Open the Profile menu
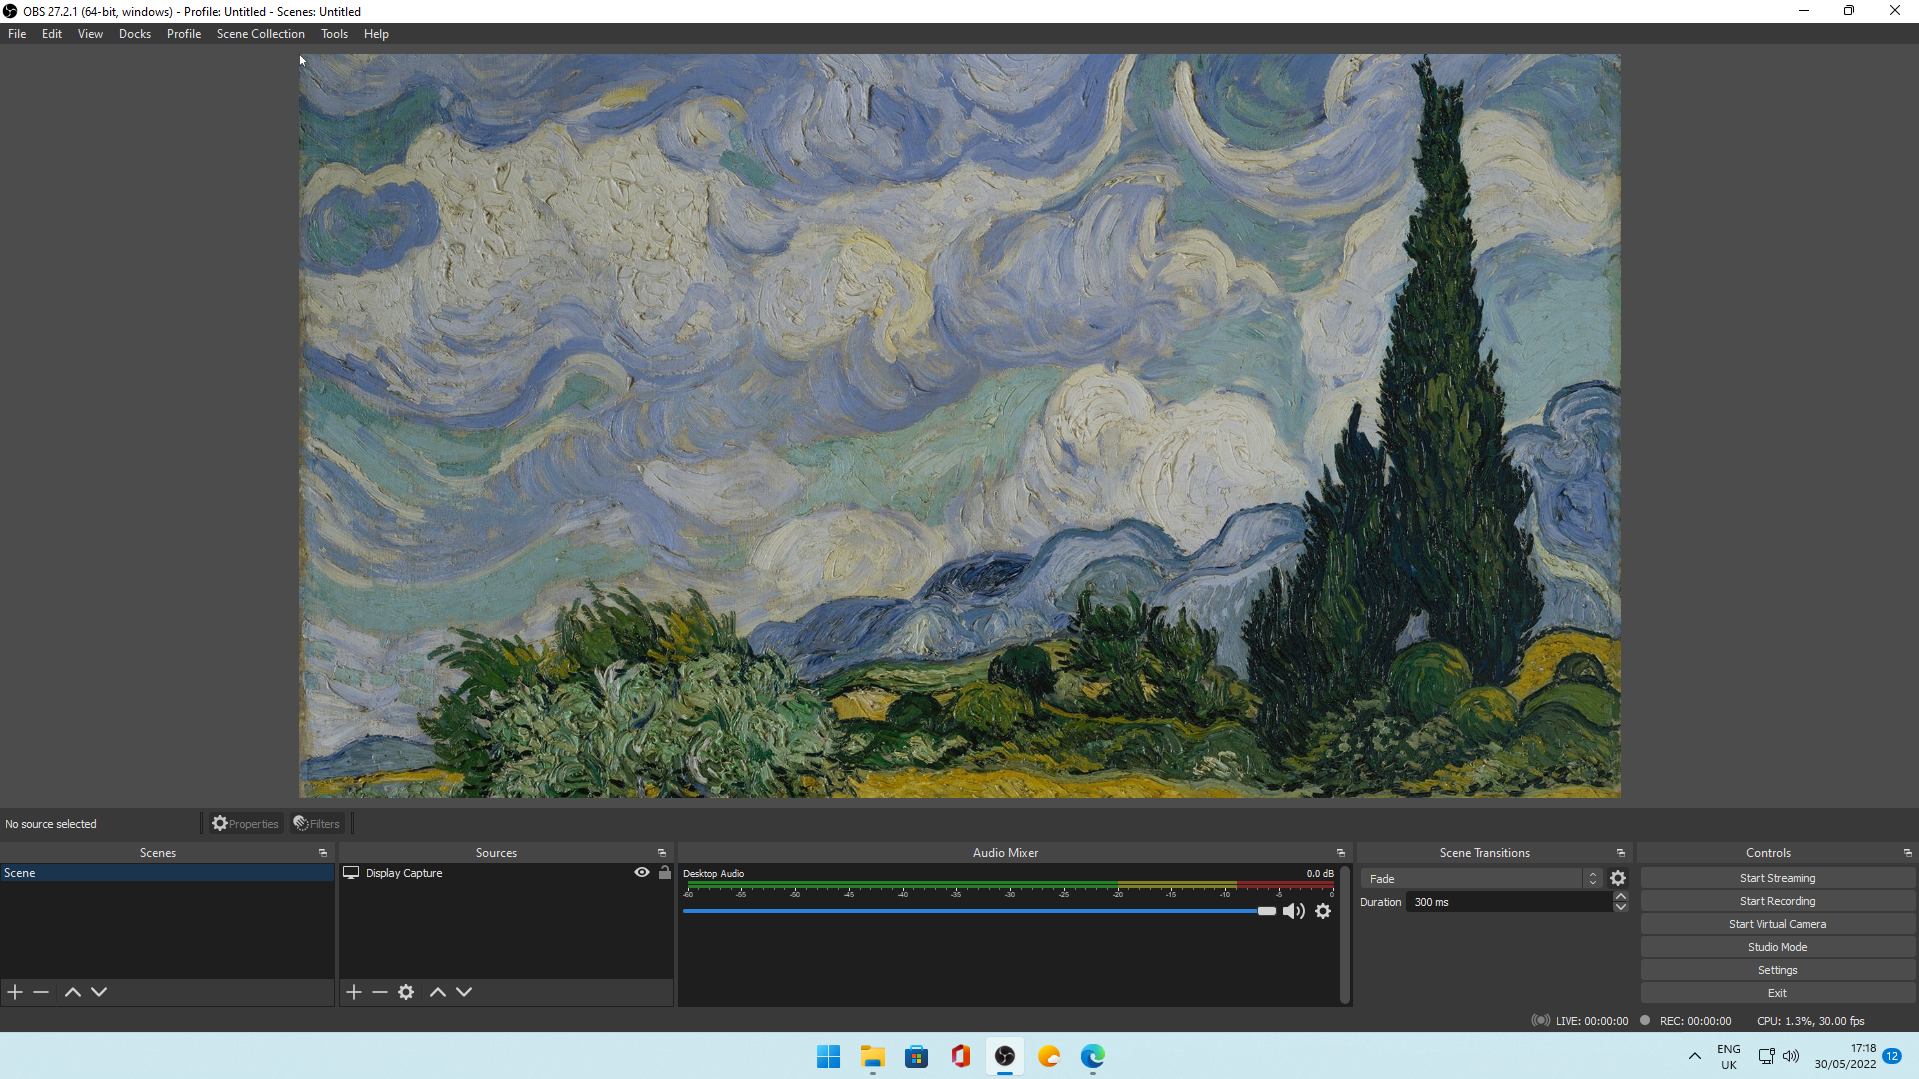1919x1079 pixels. pyautogui.click(x=184, y=34)
